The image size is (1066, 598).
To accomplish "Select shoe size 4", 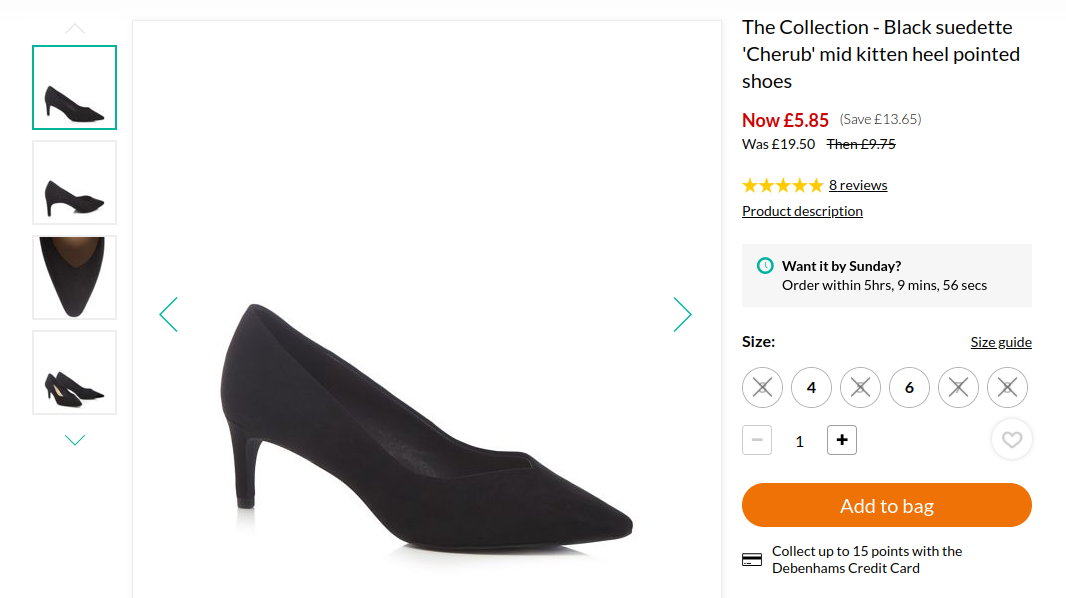I will point(811,388).
